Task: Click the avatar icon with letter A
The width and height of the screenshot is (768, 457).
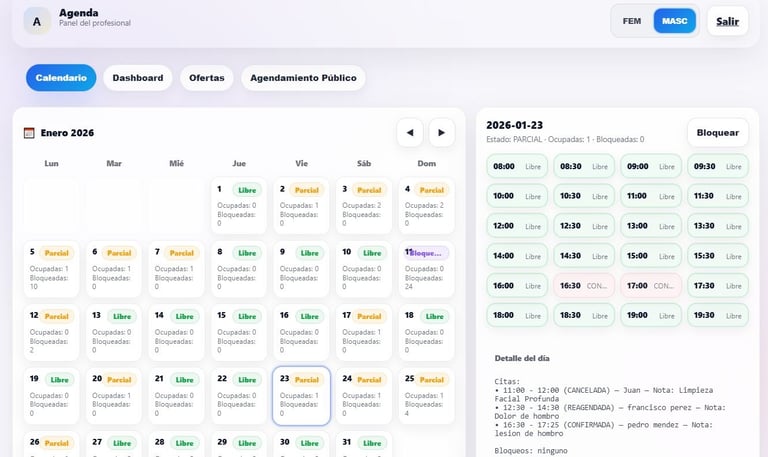Action: tap(37, 21)
